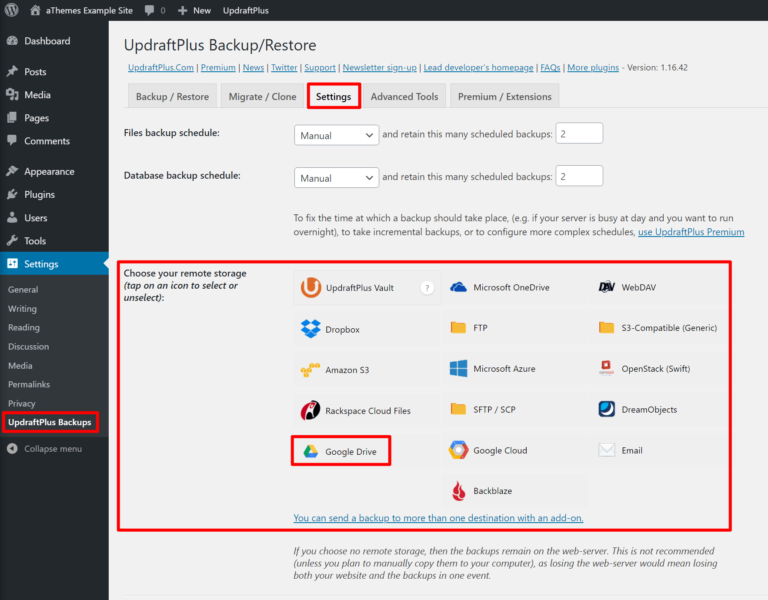Click the plus New icon in admin bar
Screen dimensions: 768x600
tap(182, 10)
